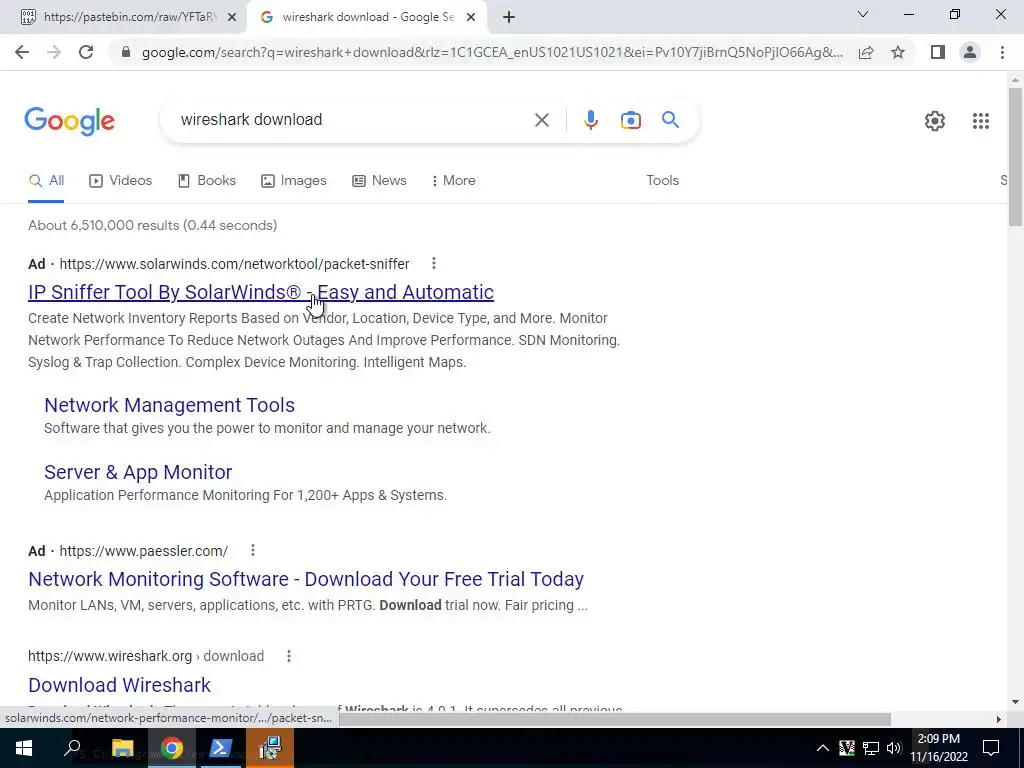Open options for the paessler.com ad
This screenshot has height=768, width=1024.
point(253,551)
